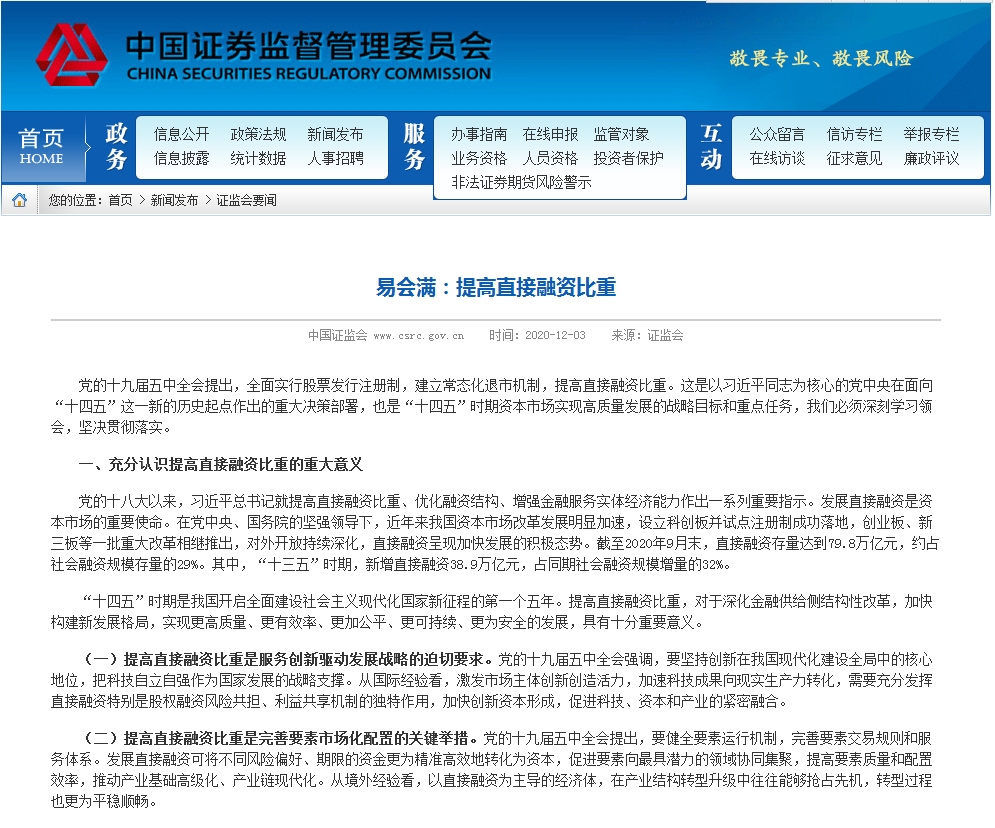
Task: Open 统计数据 link
Action: click(x=258, y=158)
